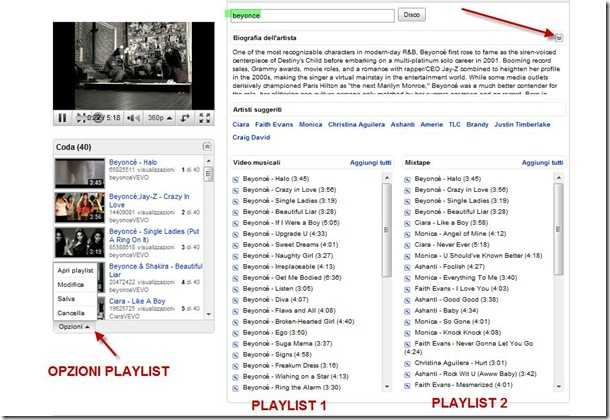
Task: Add 'Ciara - Never Ever' from Mixtape
Action: [x=407, y=245]
